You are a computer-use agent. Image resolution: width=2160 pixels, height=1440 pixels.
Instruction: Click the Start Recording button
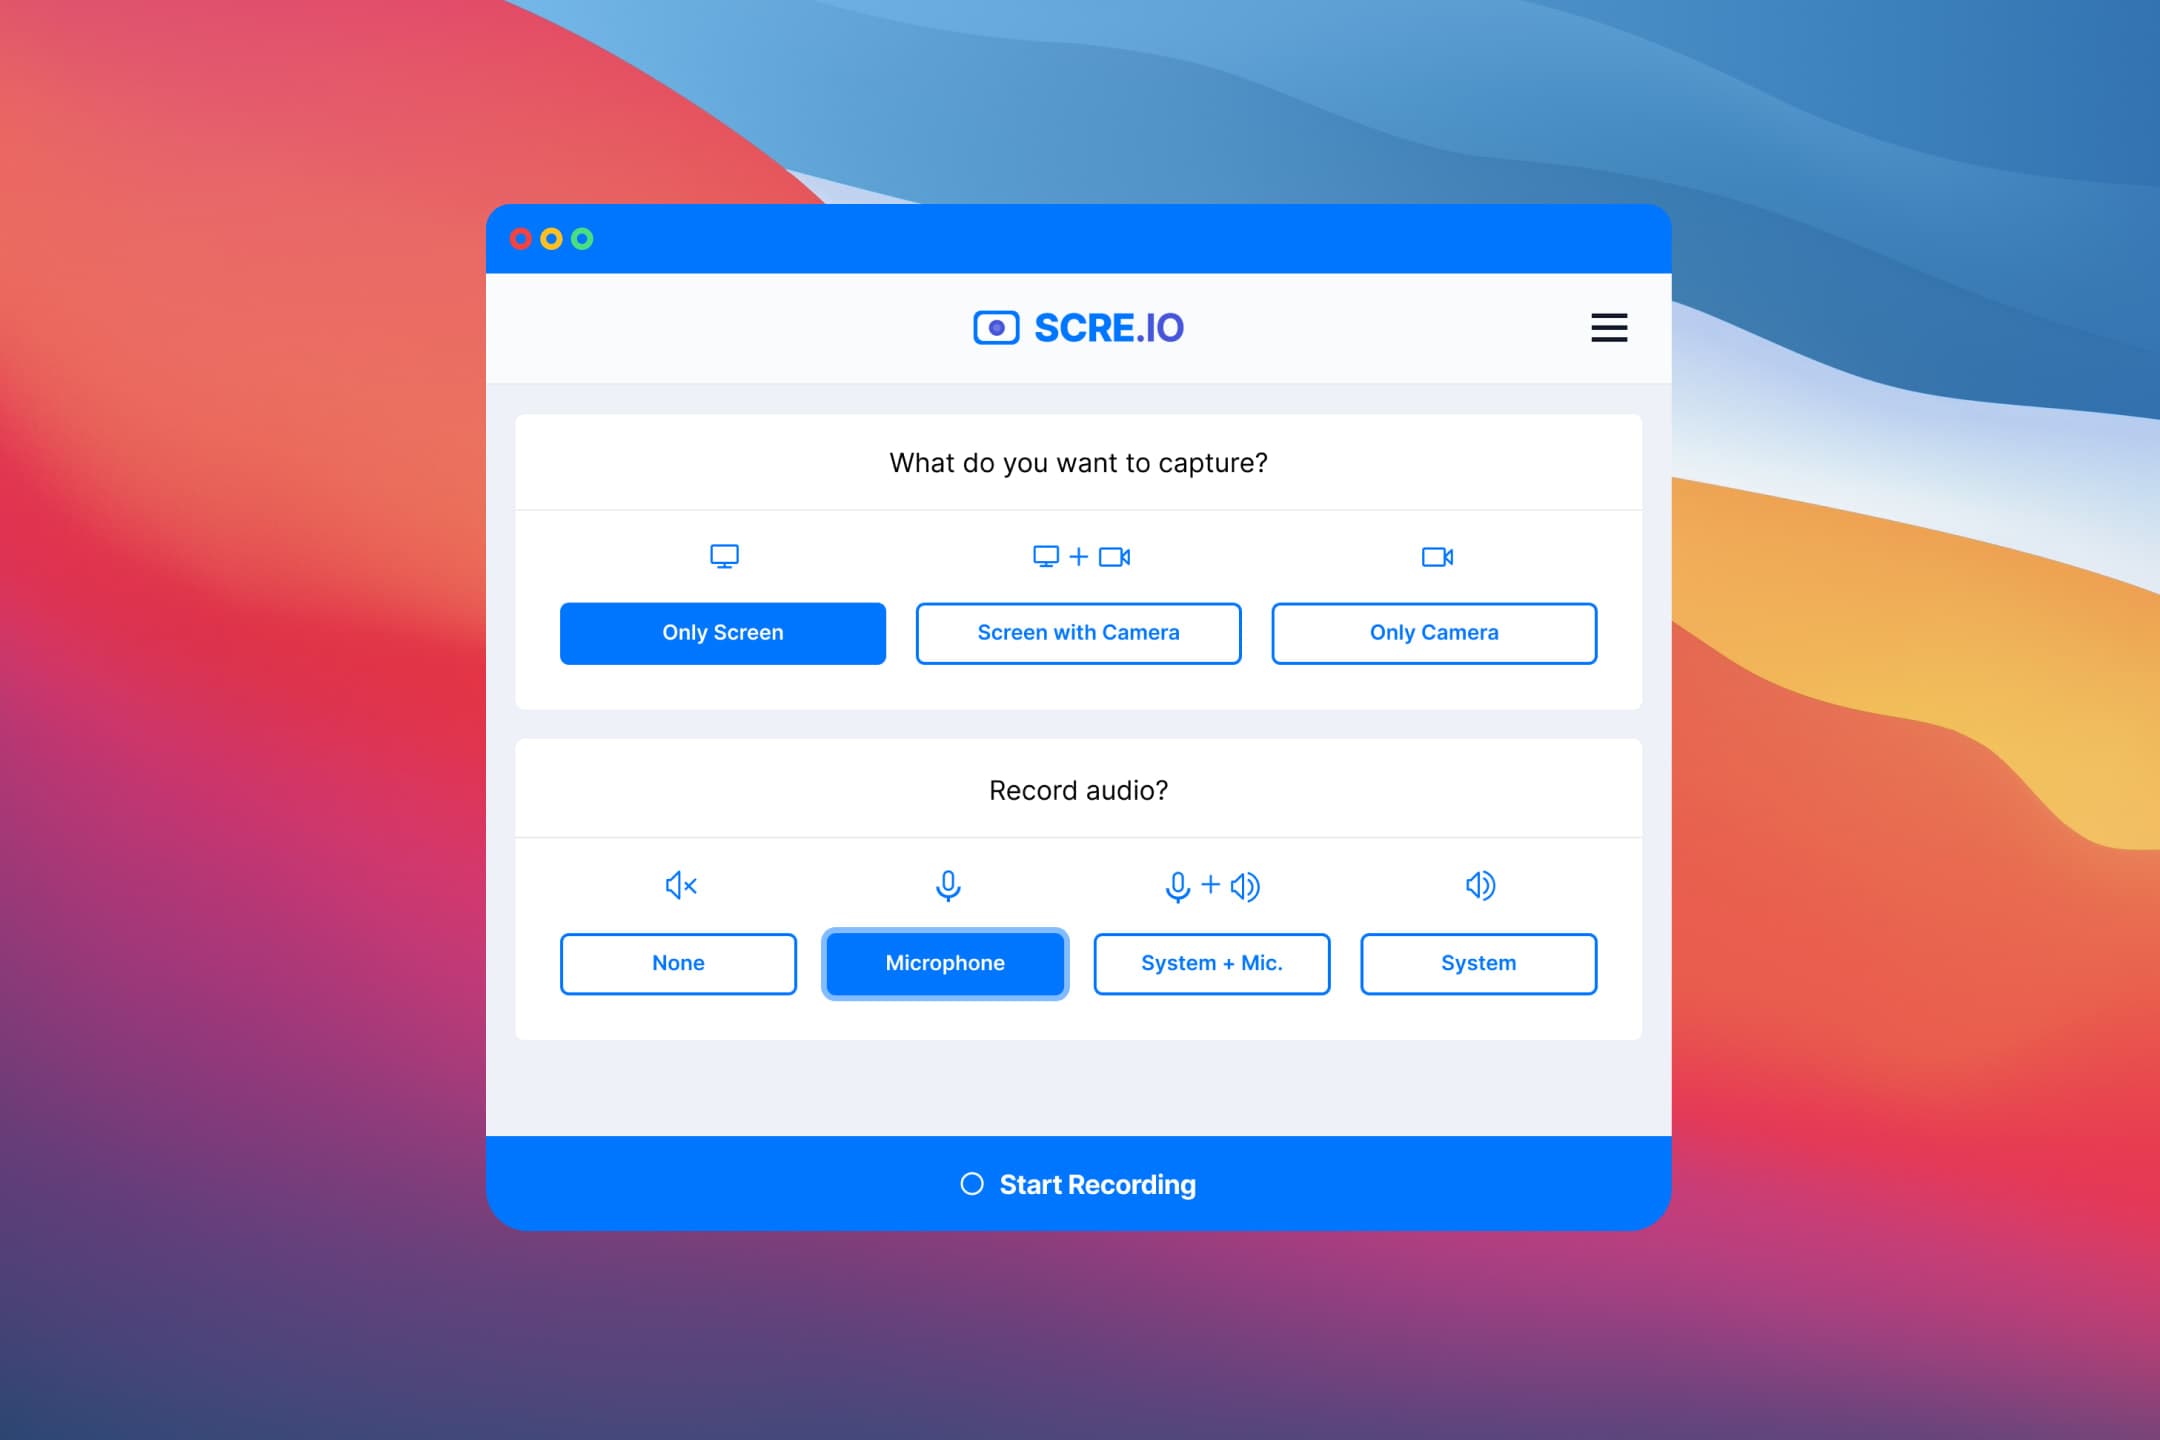click(x=1080, y=1186)
